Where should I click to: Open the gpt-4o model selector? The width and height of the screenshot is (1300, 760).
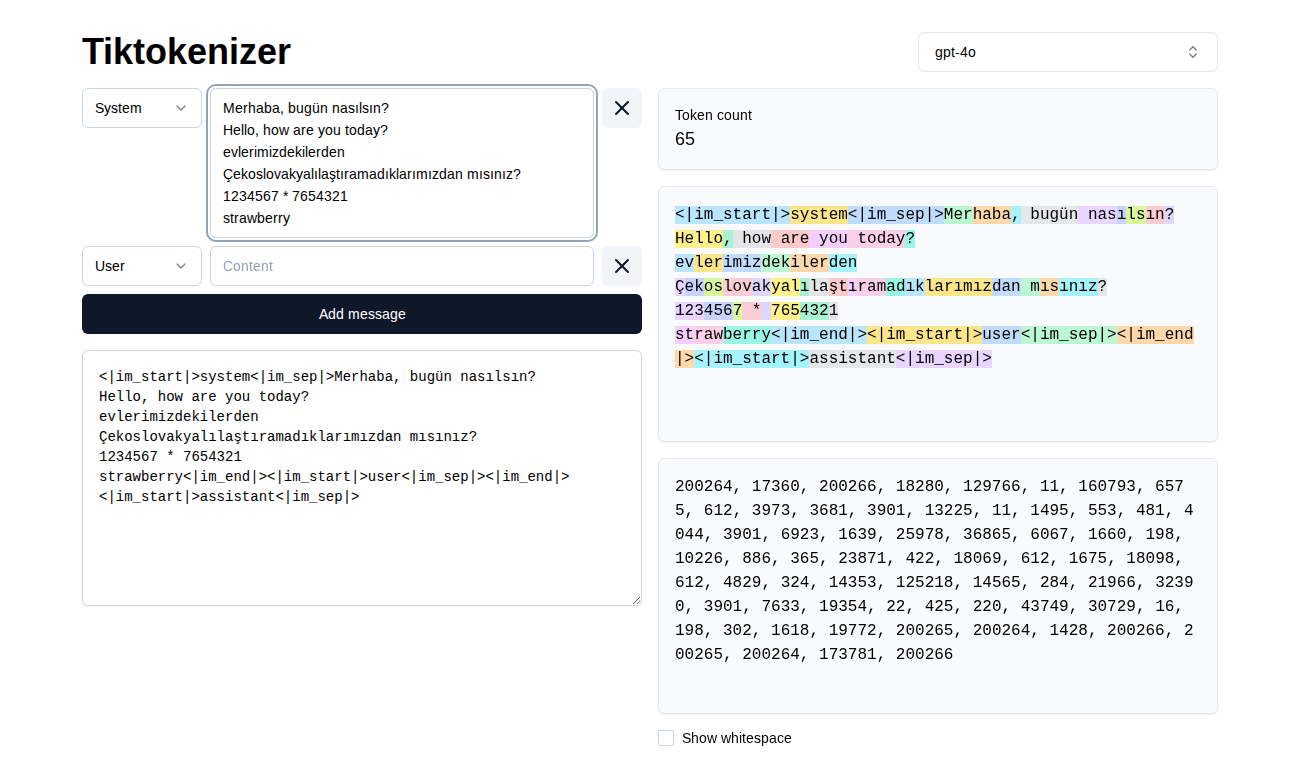[x=1068, y=52]
